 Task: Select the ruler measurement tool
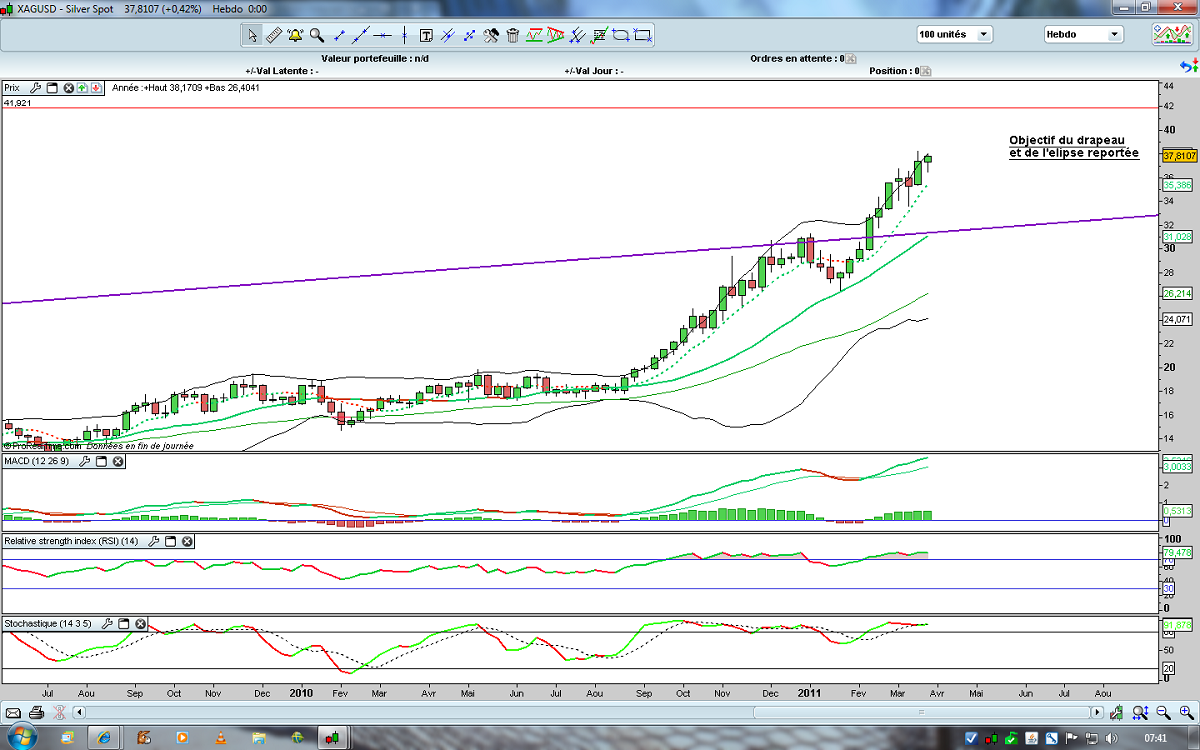(274, 35)
